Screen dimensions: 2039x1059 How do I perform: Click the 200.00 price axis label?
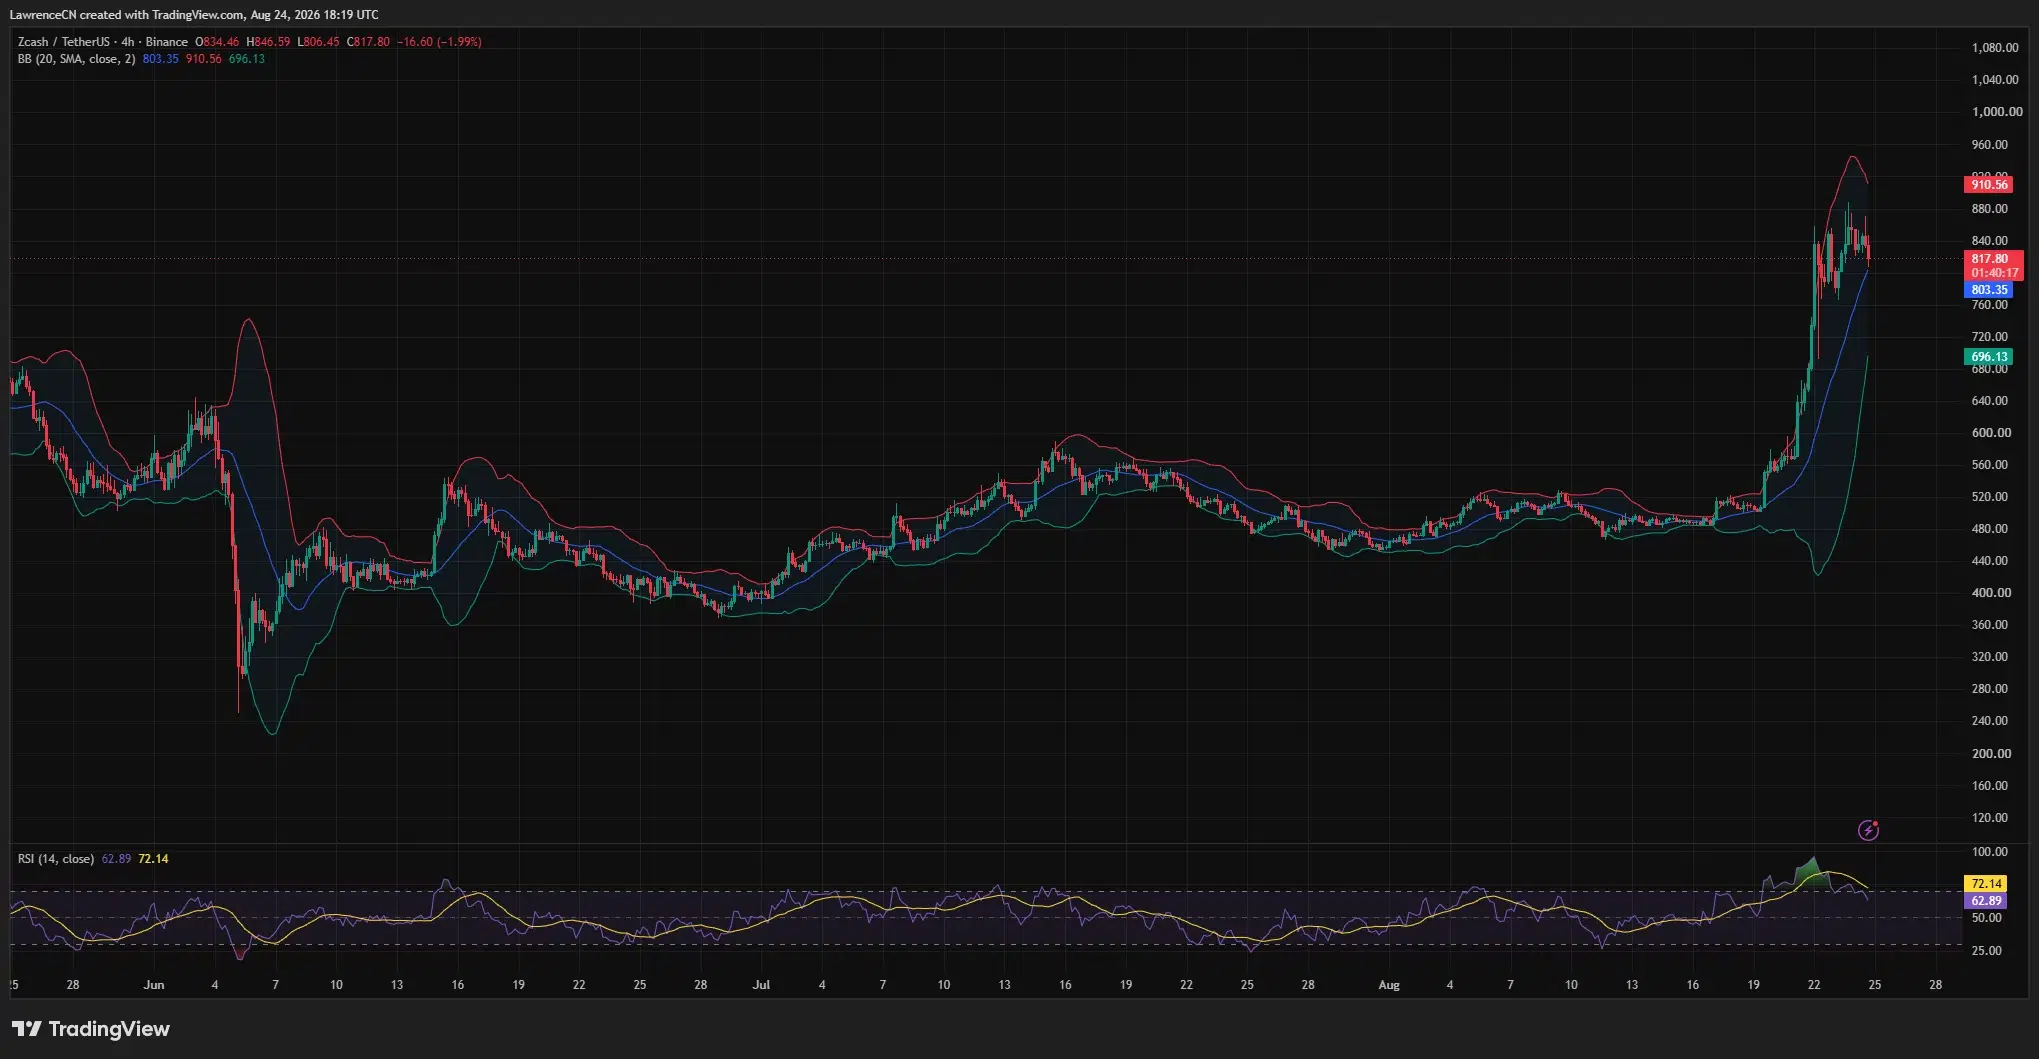click(x=1991, y=754)
